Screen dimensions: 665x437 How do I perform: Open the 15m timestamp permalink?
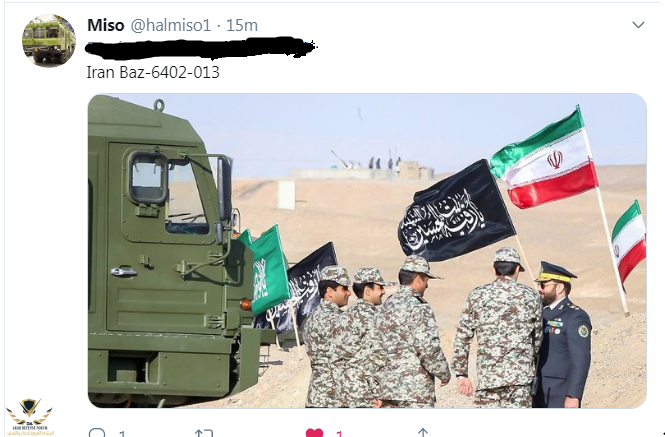[x=242, y=25]
